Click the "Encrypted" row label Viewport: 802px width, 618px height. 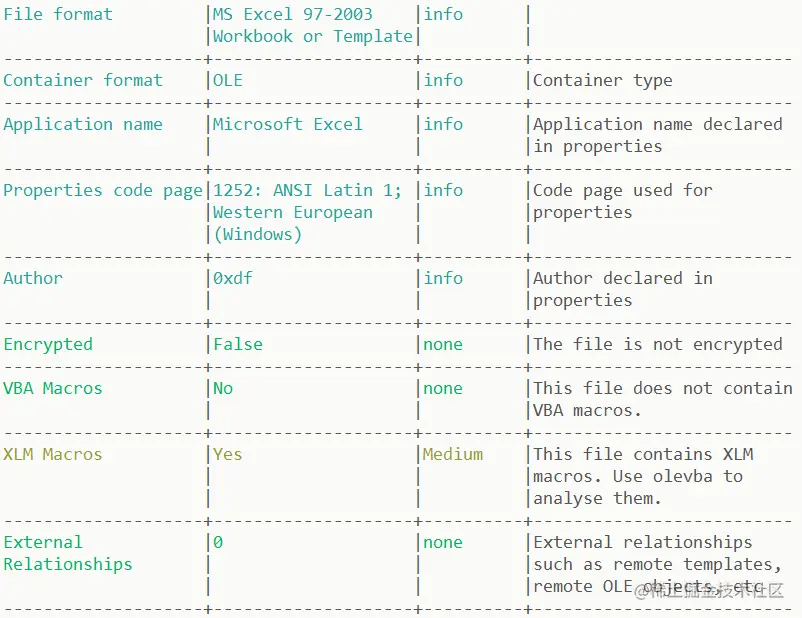[x=48, y=344]
